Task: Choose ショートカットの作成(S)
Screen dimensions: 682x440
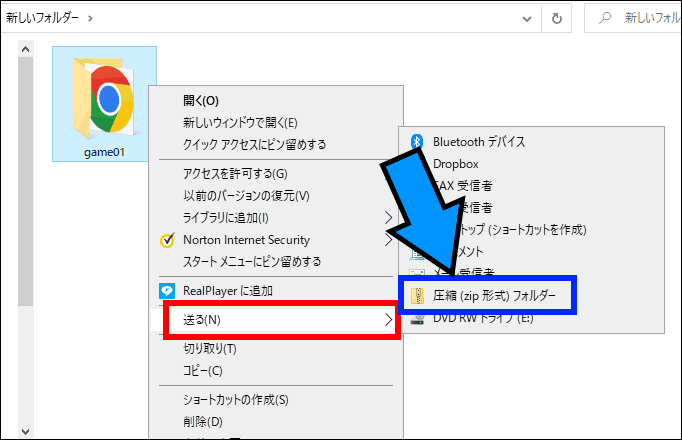Action: pyautogui.click(x=276, y=400)
